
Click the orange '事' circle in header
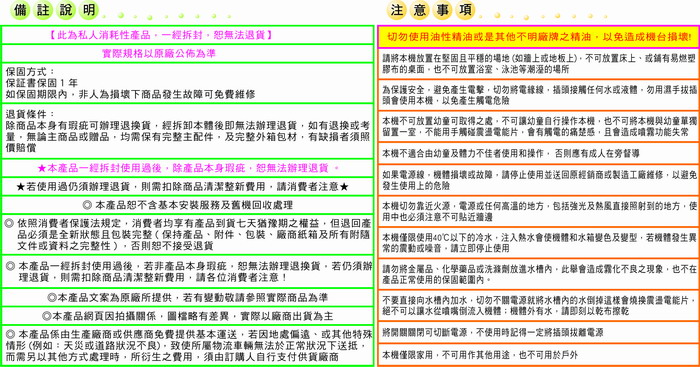click(x=443, y=10)
